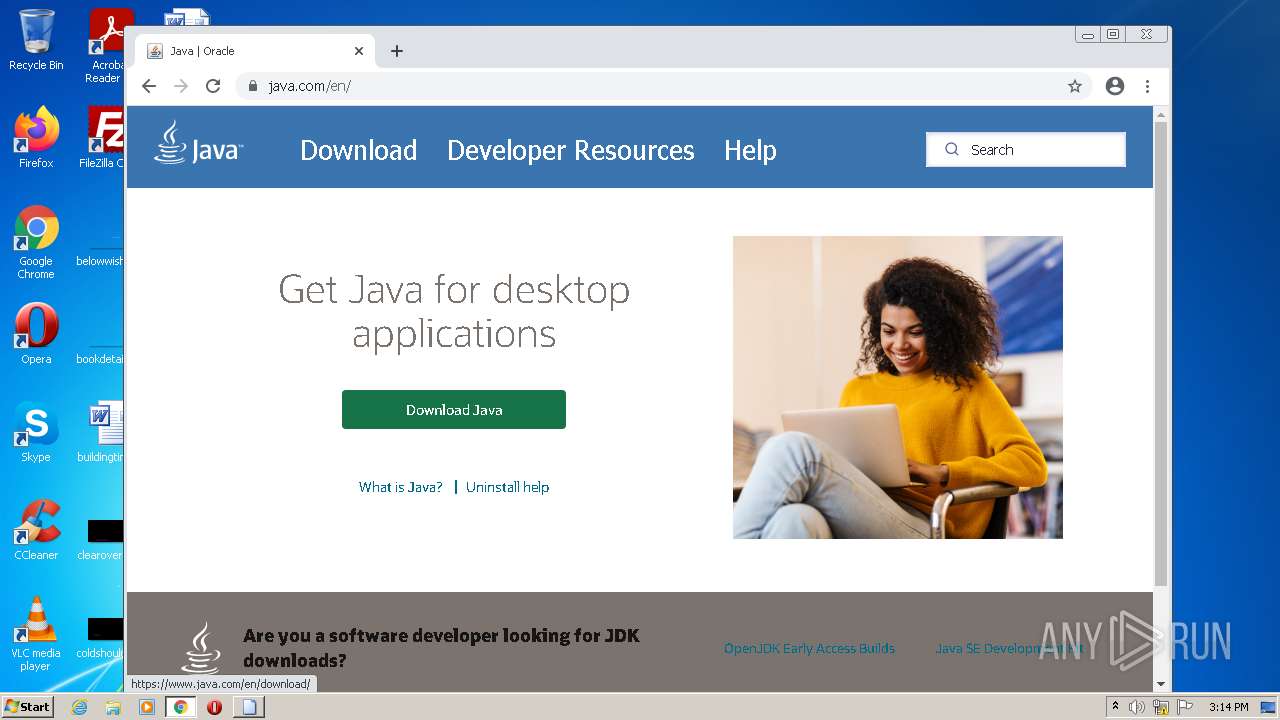Screen dimensions: 1280x720
Task: Open the CCleaner desktop shortcut
Action: pyautogui.click(x=36, y=530)
